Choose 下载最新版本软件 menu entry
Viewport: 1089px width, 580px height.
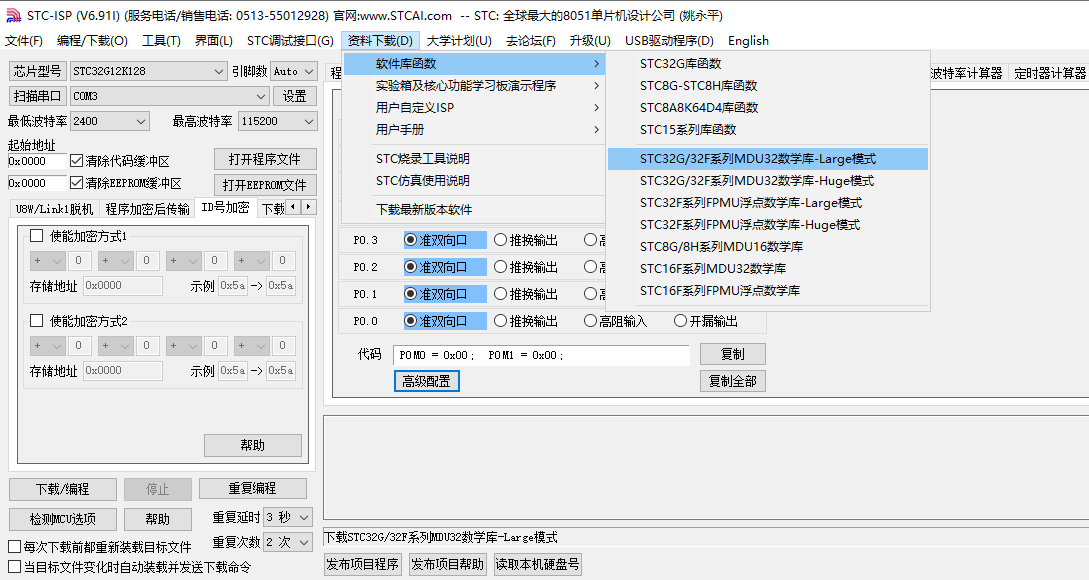(474, 210)
